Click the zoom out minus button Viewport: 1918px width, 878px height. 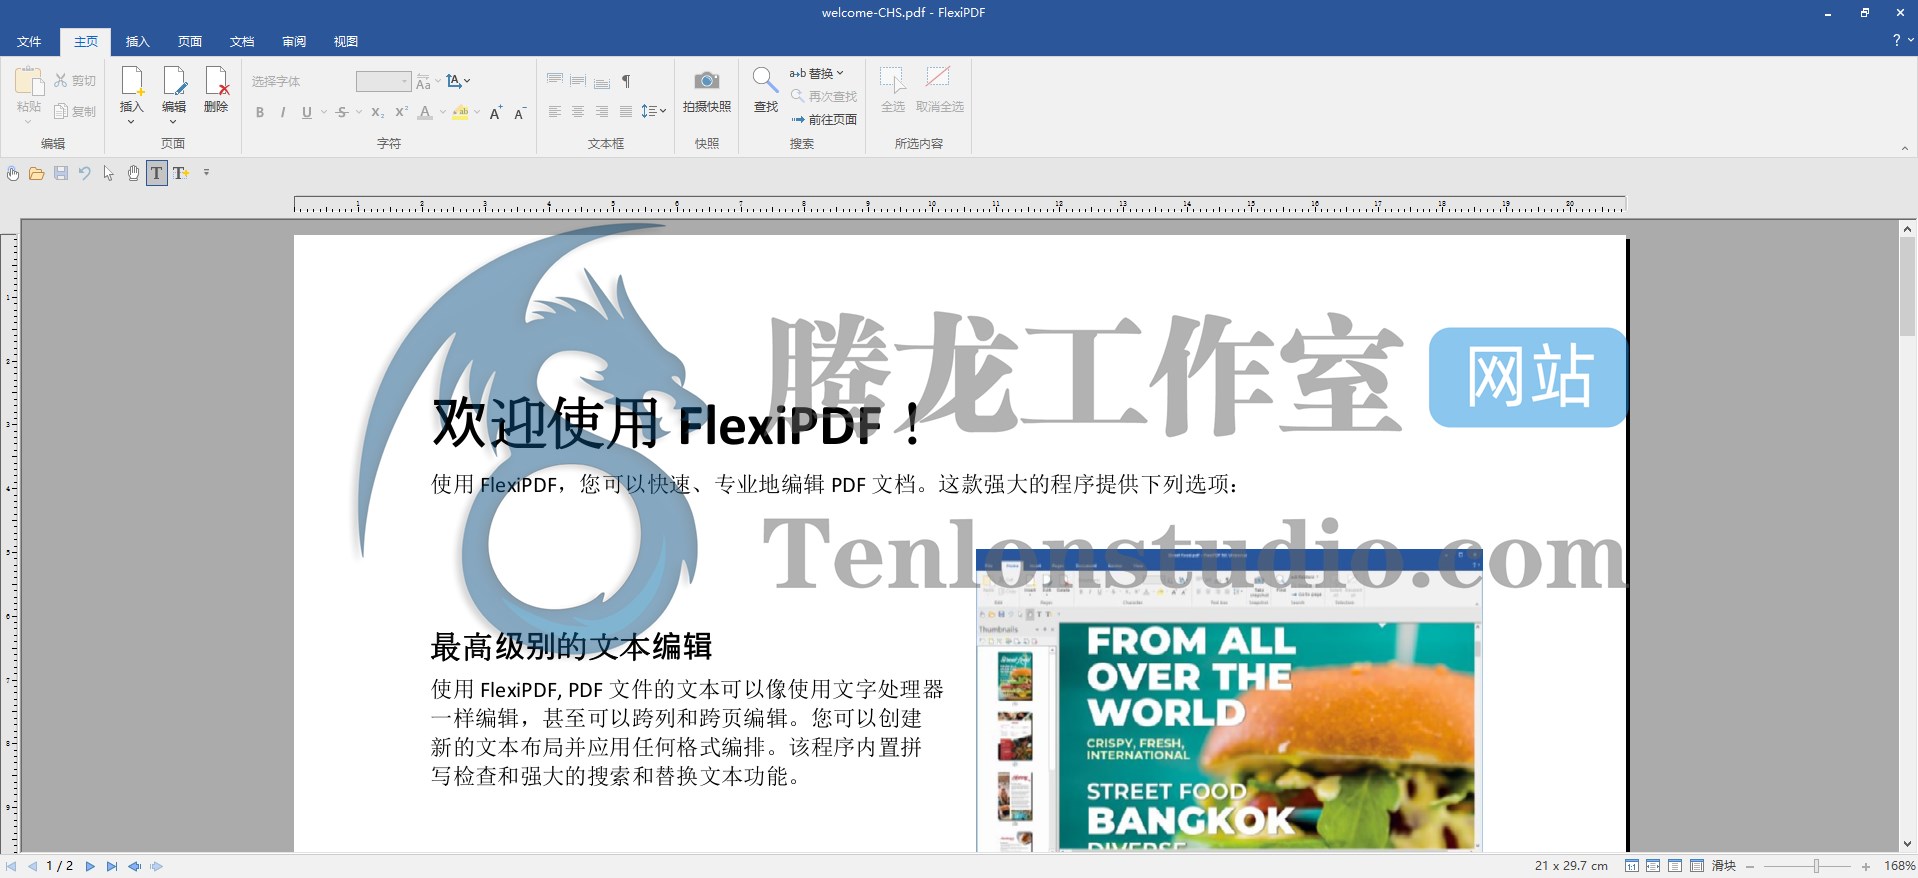(1750, 866)
